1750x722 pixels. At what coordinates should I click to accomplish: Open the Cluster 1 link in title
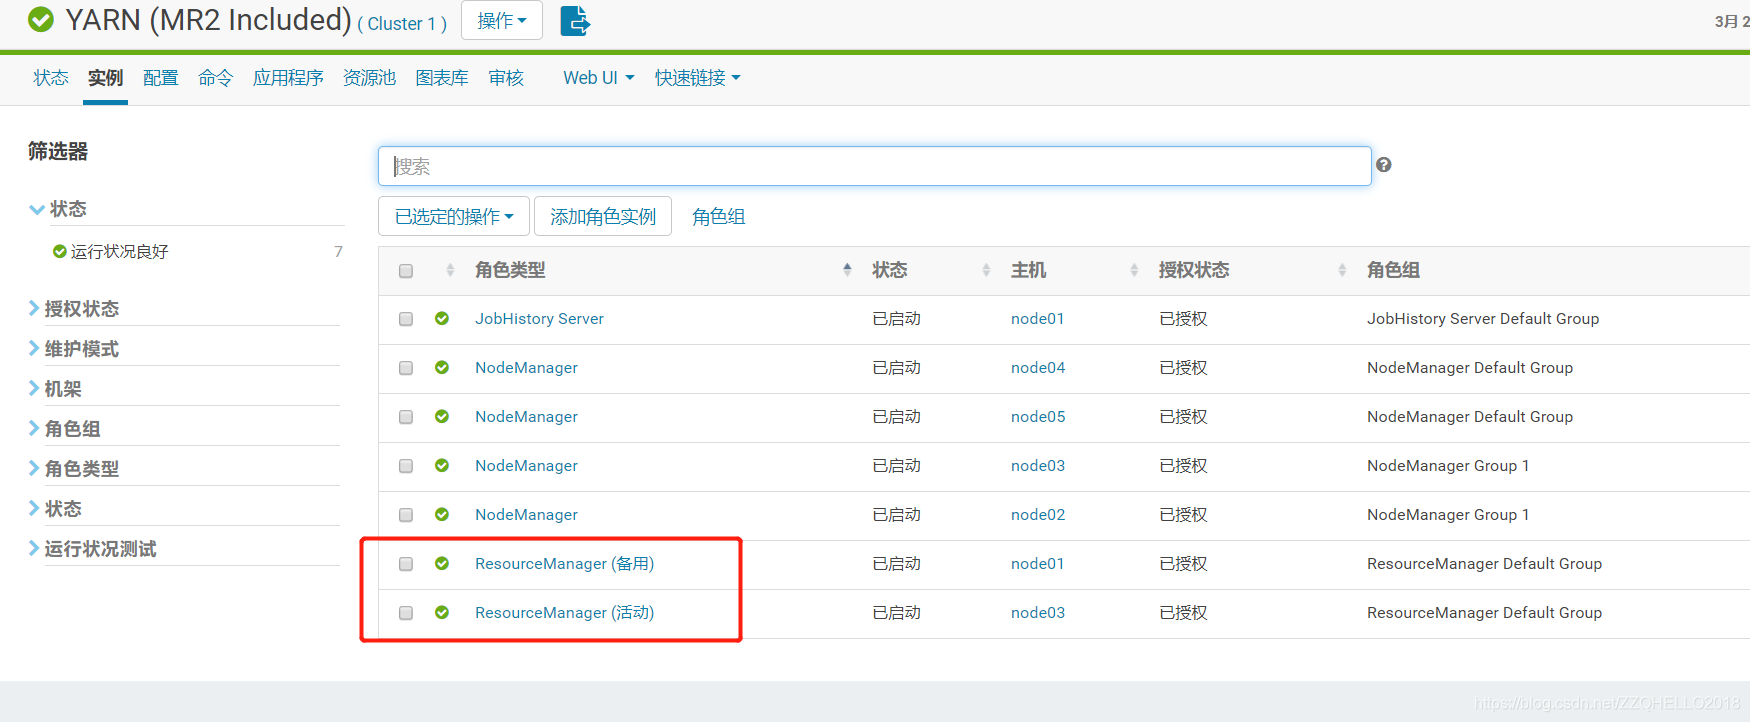click(x=401, y=23)
